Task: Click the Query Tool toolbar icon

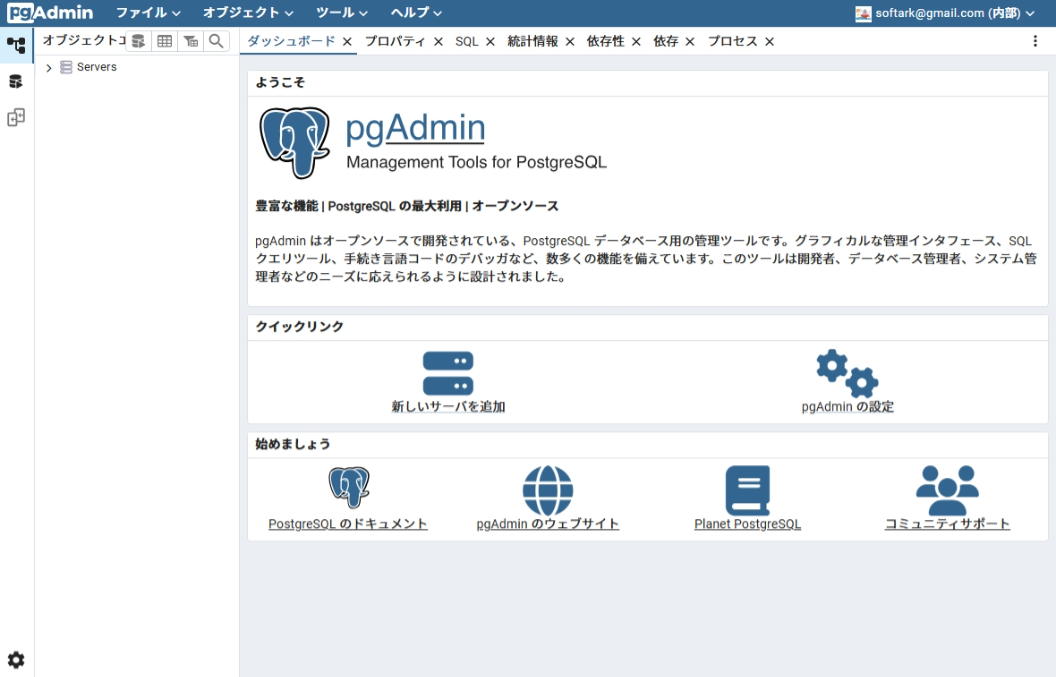Action: click(138, 41)
